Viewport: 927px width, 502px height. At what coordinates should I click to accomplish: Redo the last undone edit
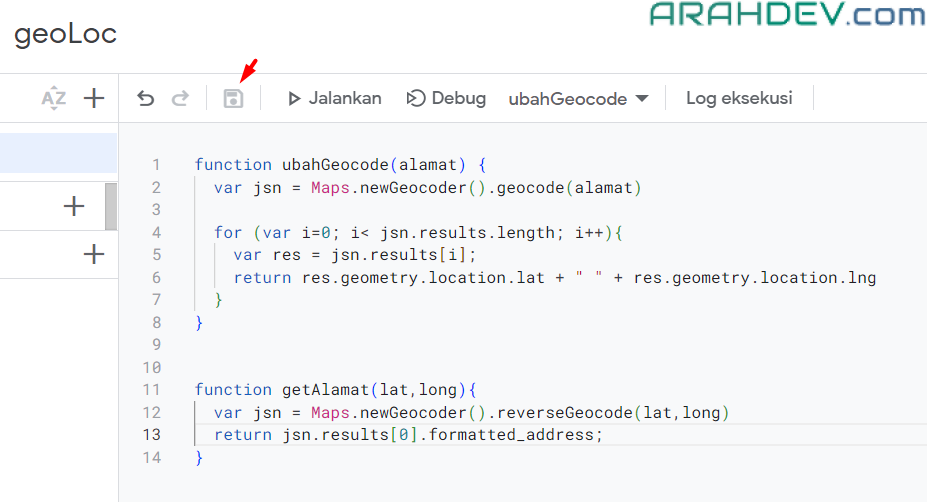point(180,98)
